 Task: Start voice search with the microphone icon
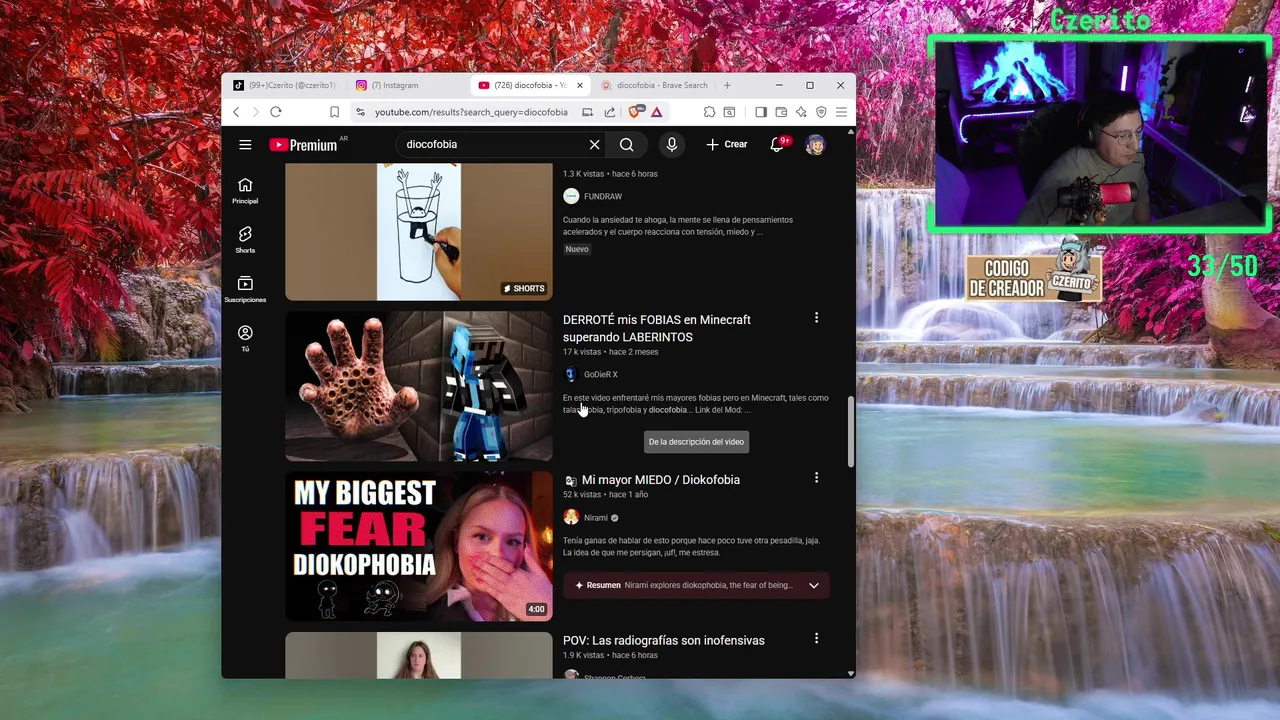click(x=672, y=145)
